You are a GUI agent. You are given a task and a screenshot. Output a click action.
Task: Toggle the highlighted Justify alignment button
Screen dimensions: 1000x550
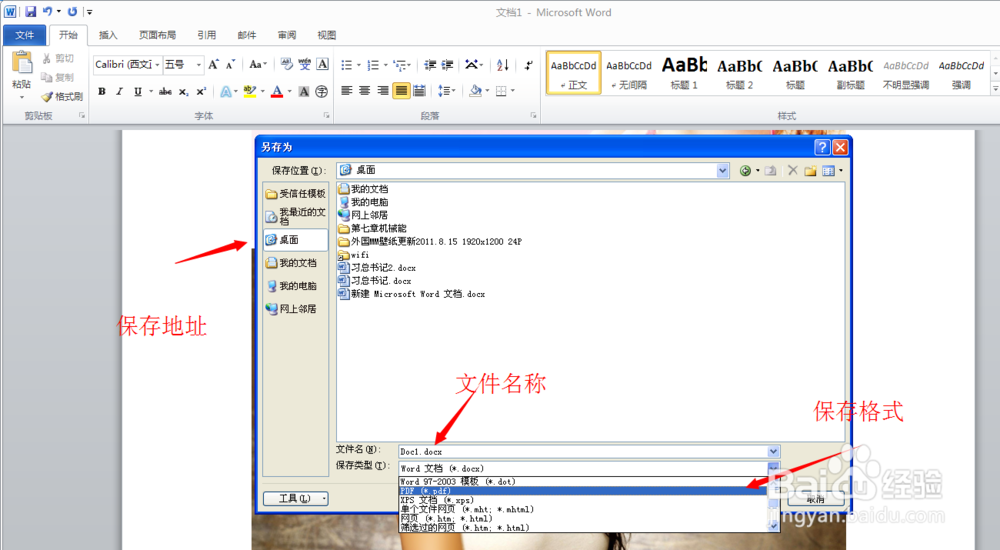(401, 91)
